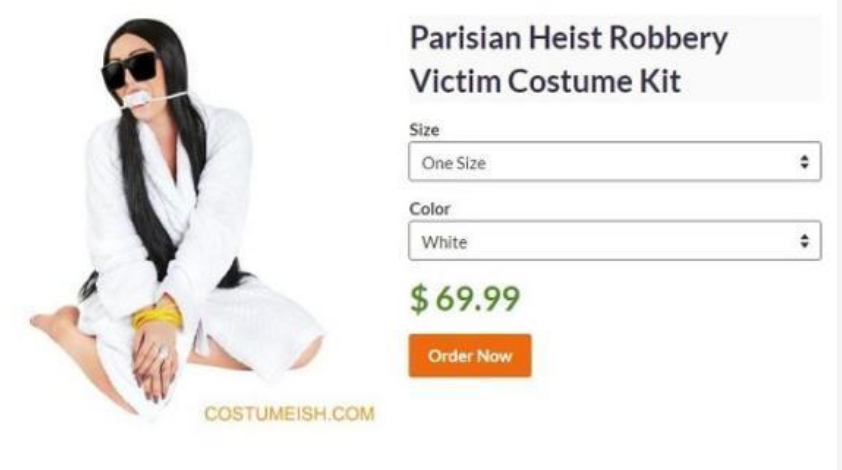This screenshot has width=842, height=470.
Task: Click the green 69.99 price
Action: (477, 299)
